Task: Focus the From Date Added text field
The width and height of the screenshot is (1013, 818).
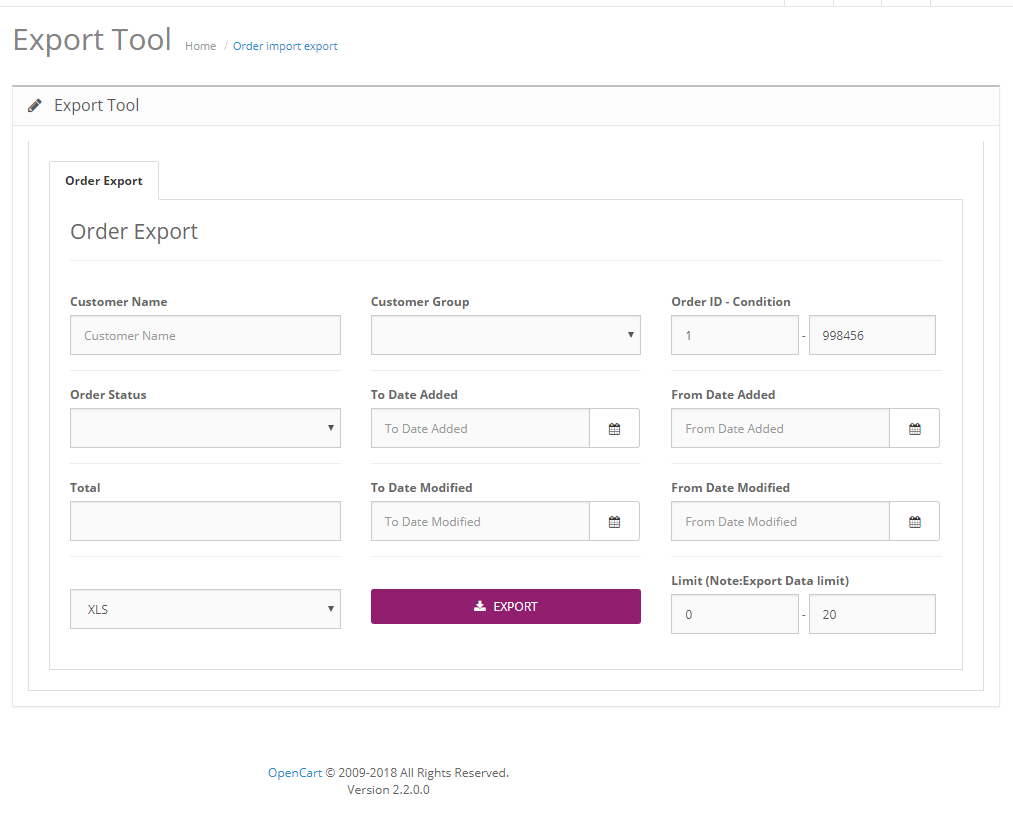Action: click(780, 428)
